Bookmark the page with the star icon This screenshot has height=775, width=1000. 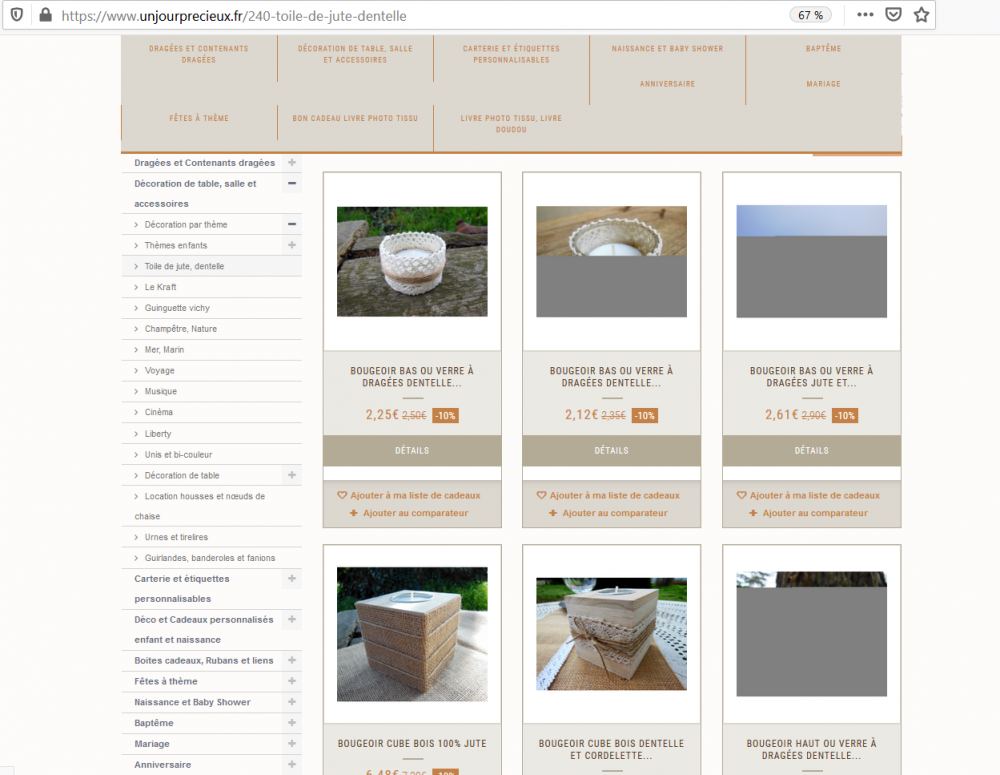point(921,15)
